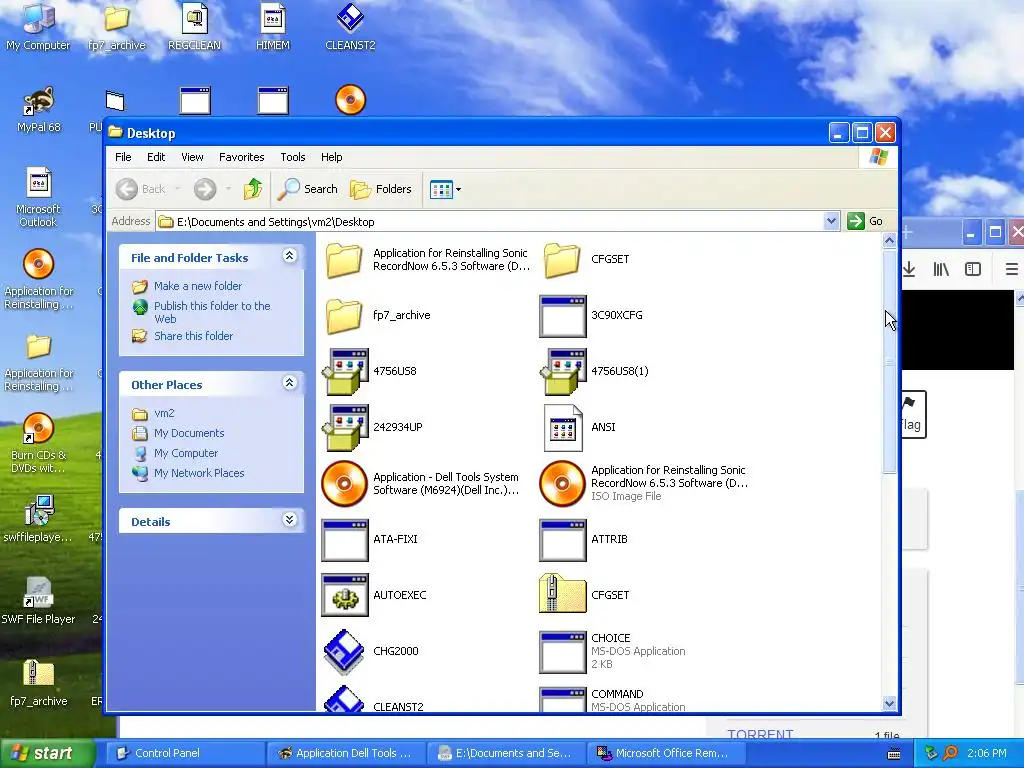This screenshot has width=1024, height=768.
Task: Toggle the Folders pane button
Action: point(381,189)
